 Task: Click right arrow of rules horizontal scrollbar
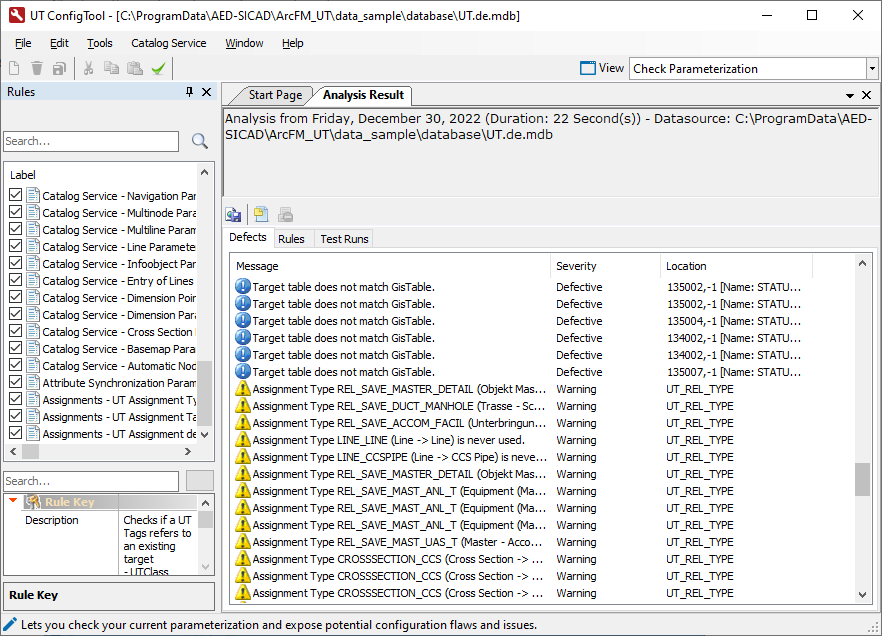coord(188,452)
